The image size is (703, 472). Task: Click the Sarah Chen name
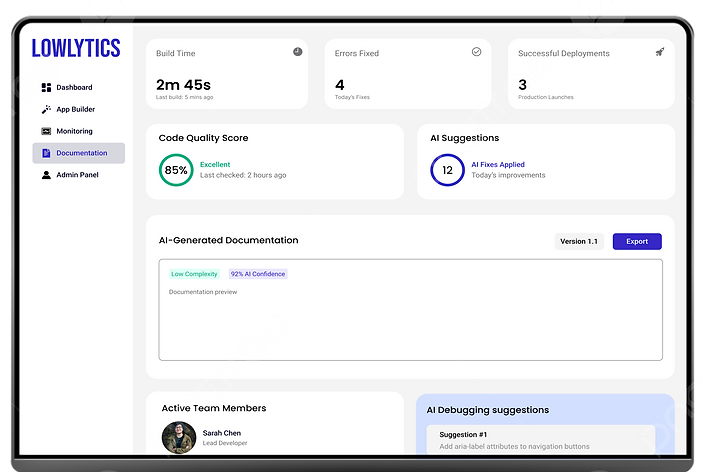pos(221,433)
